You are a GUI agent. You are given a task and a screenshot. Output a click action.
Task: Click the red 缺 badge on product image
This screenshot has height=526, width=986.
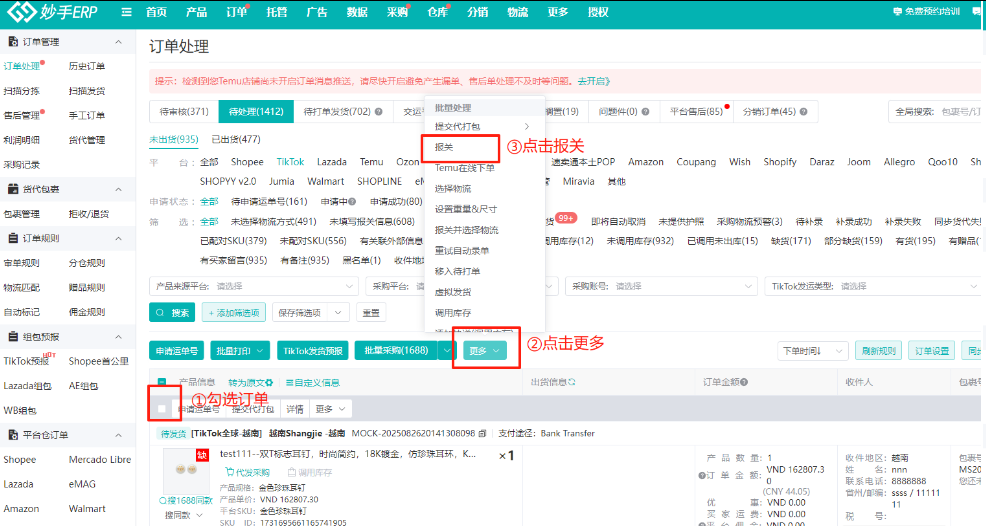202,455
